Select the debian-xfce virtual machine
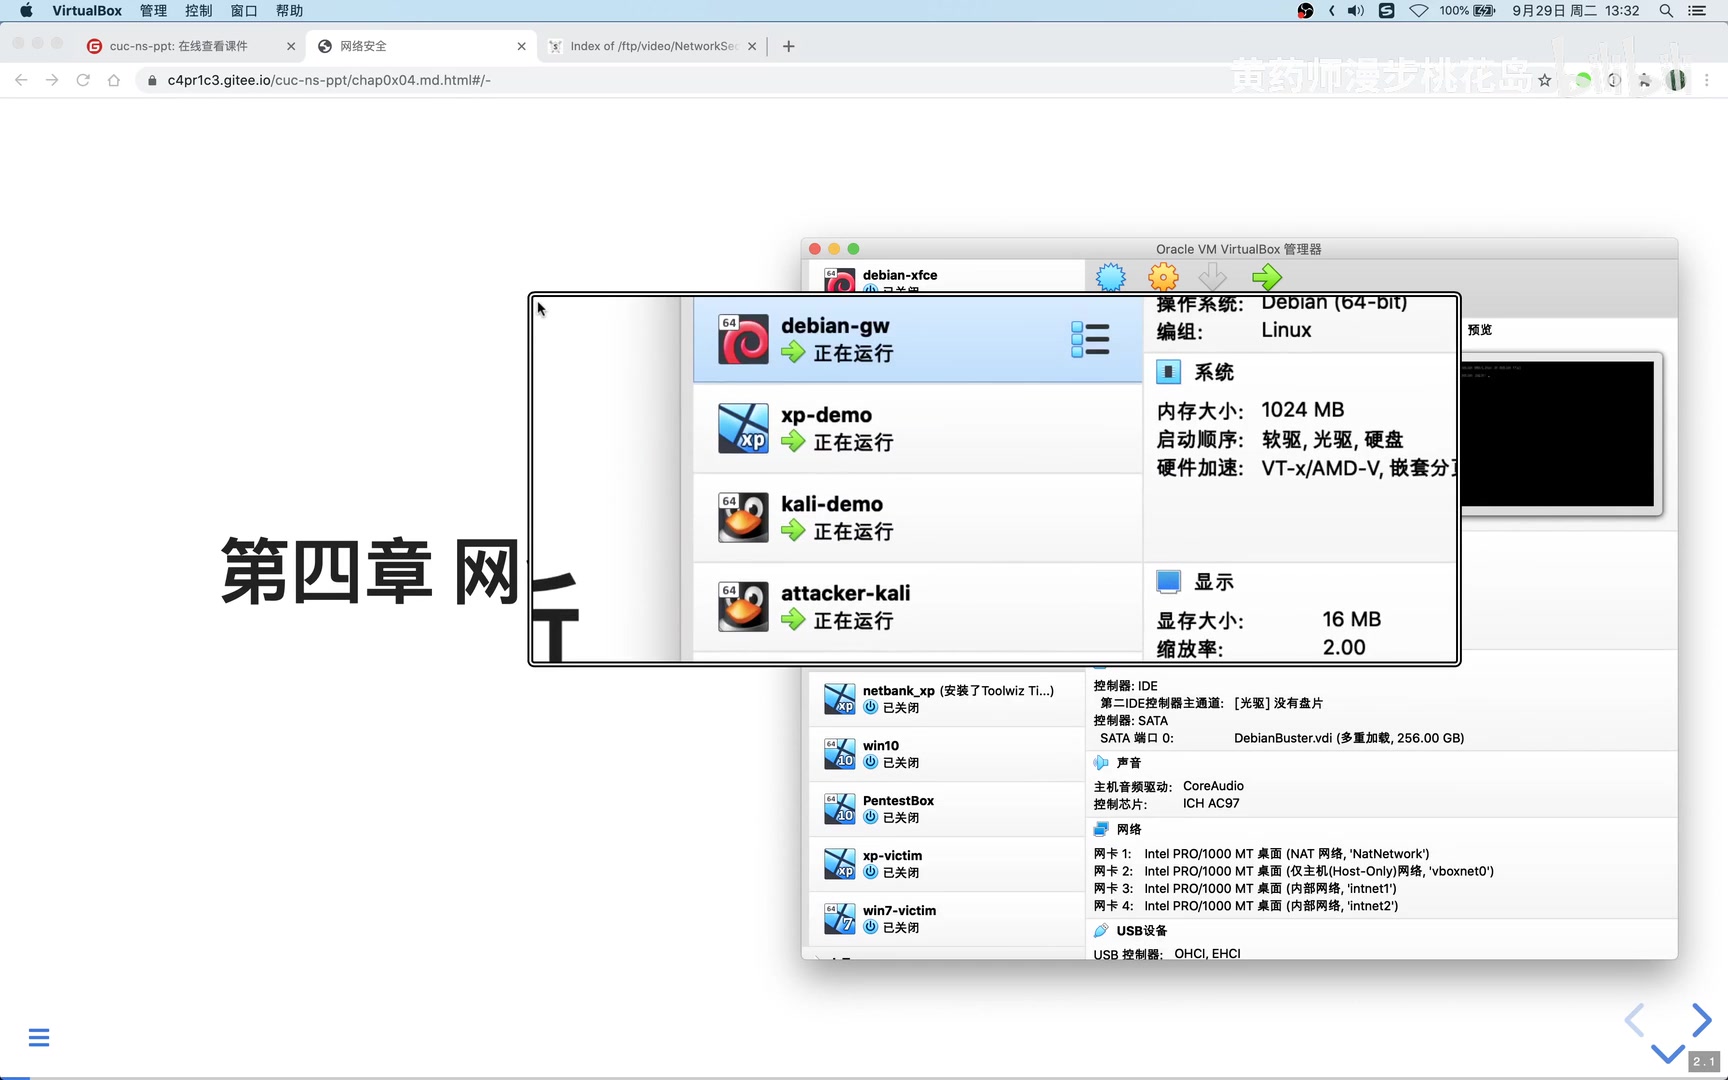This screenshot has height=1080, width=1728. [x=945, y=278]
